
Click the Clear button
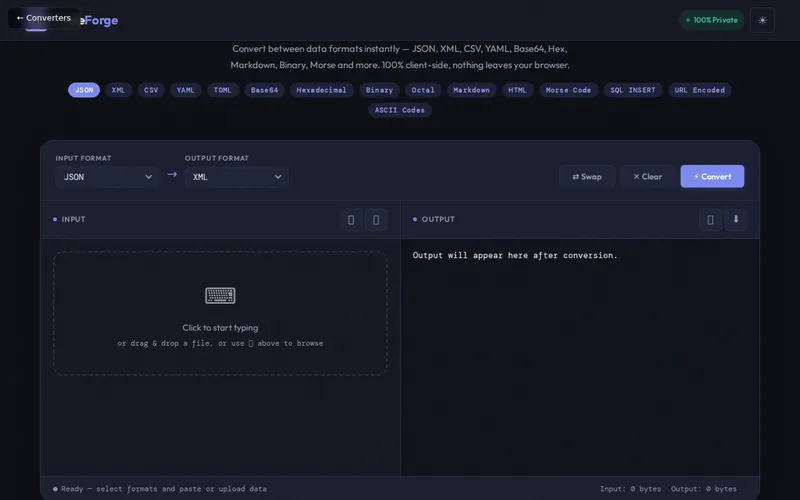tap(647, 177)
